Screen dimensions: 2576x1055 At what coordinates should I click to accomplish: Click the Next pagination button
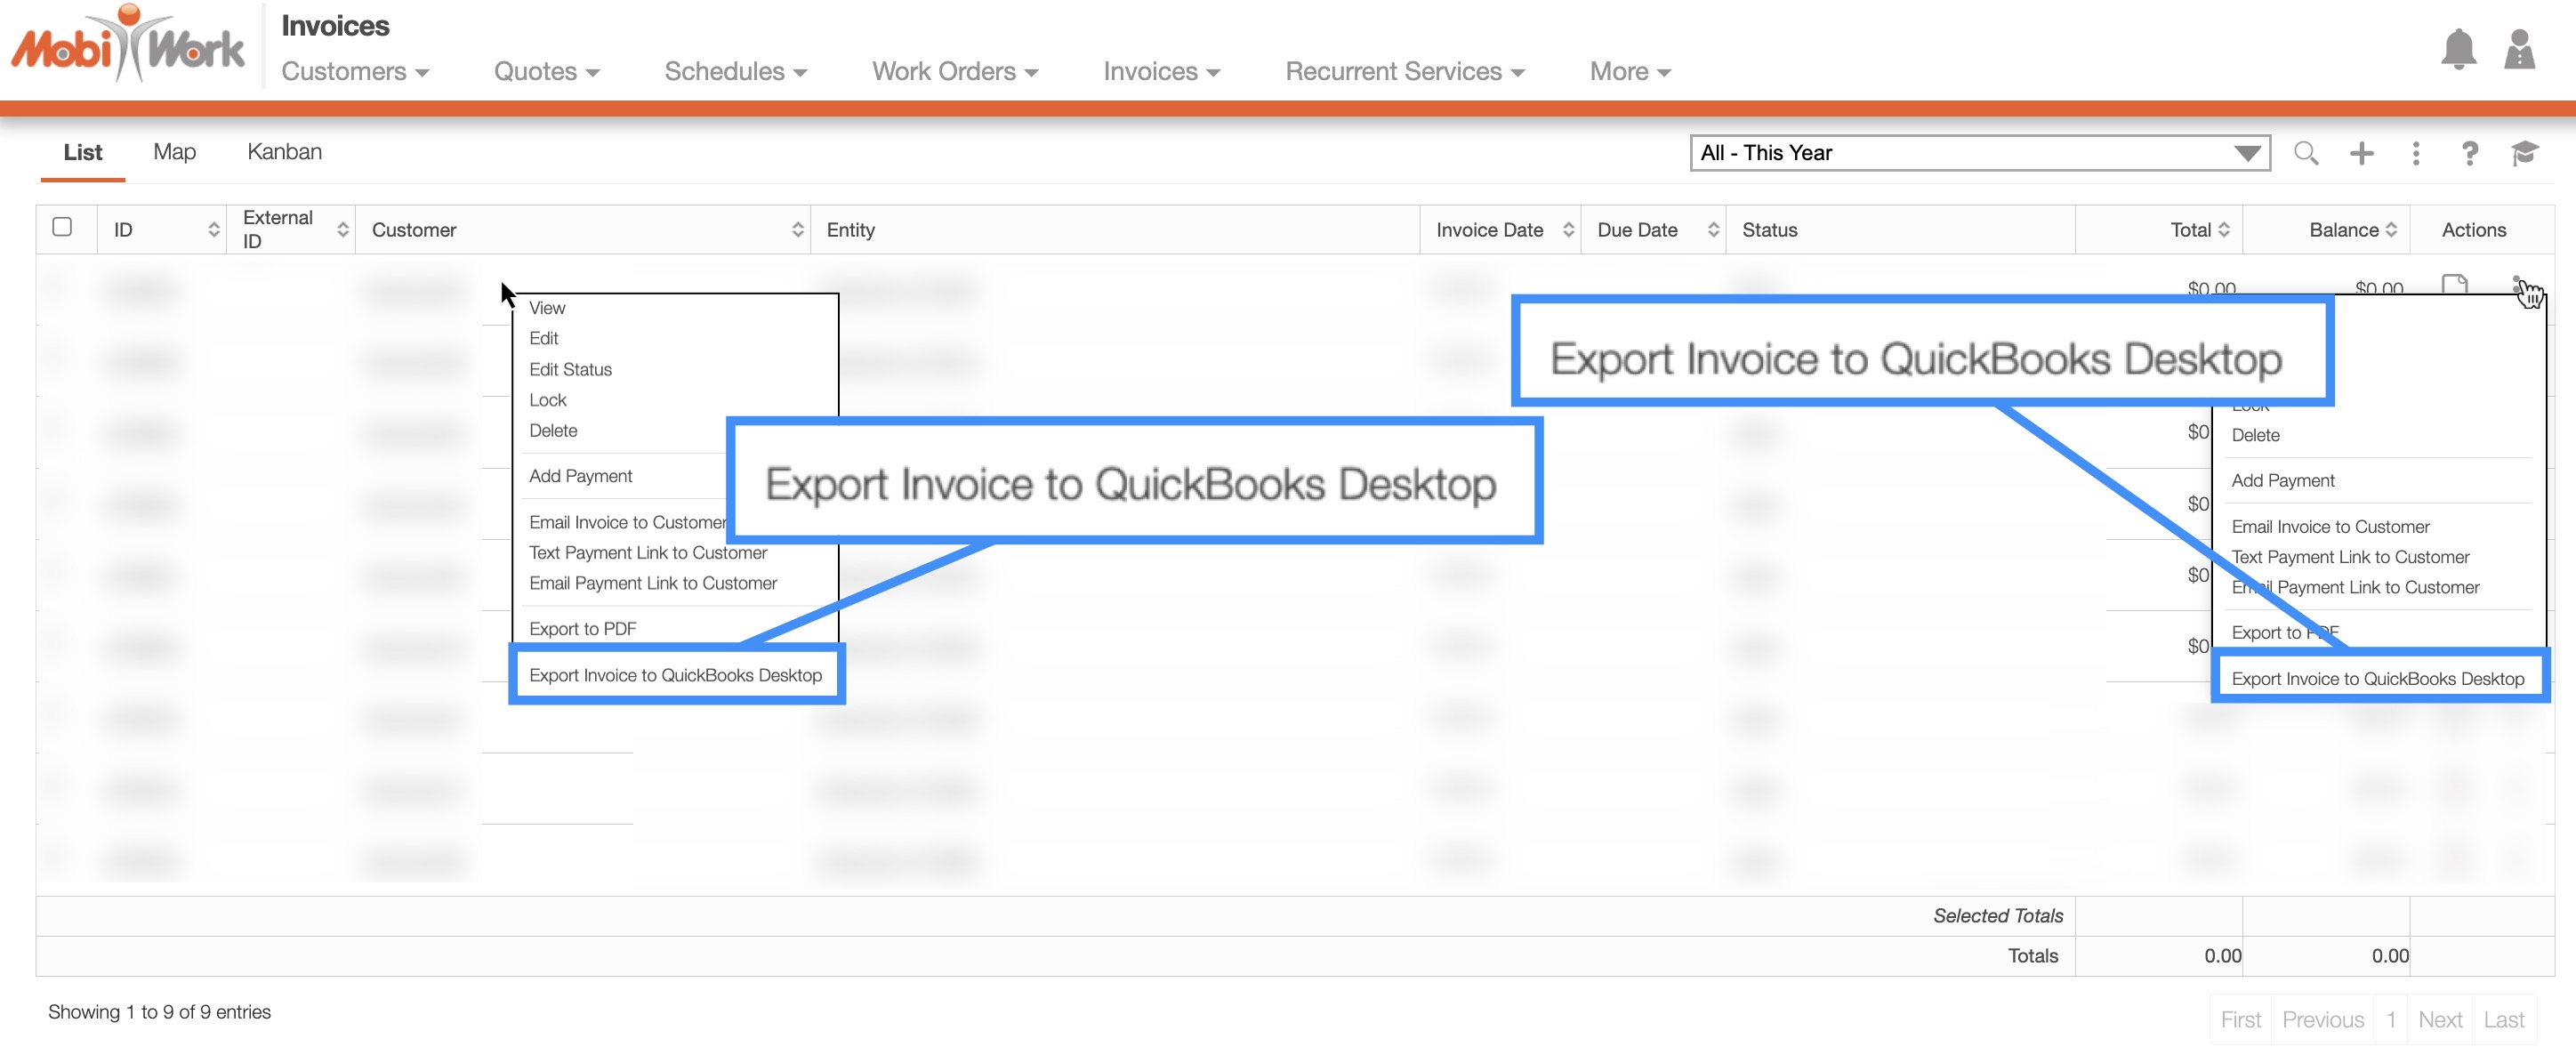(x=2439, y=1019)
